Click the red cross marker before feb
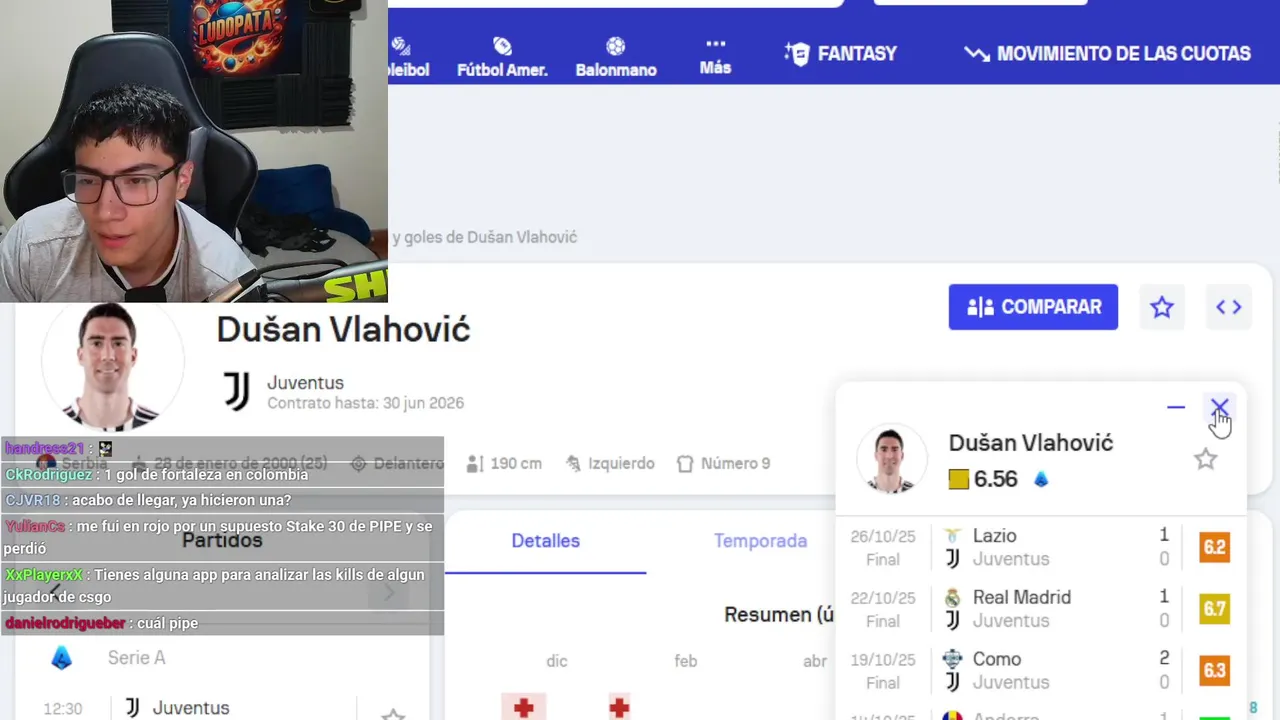This screenshot has height=720, width=1280. point(619,707)
